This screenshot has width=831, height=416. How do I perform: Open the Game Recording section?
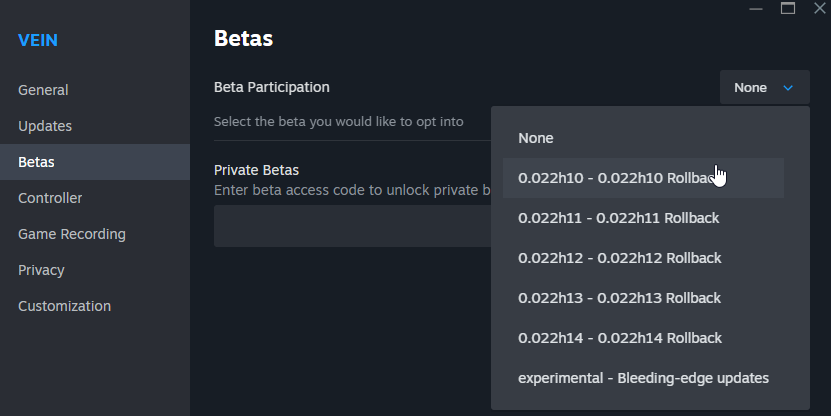pyautogui.click(x=72, y=234)
